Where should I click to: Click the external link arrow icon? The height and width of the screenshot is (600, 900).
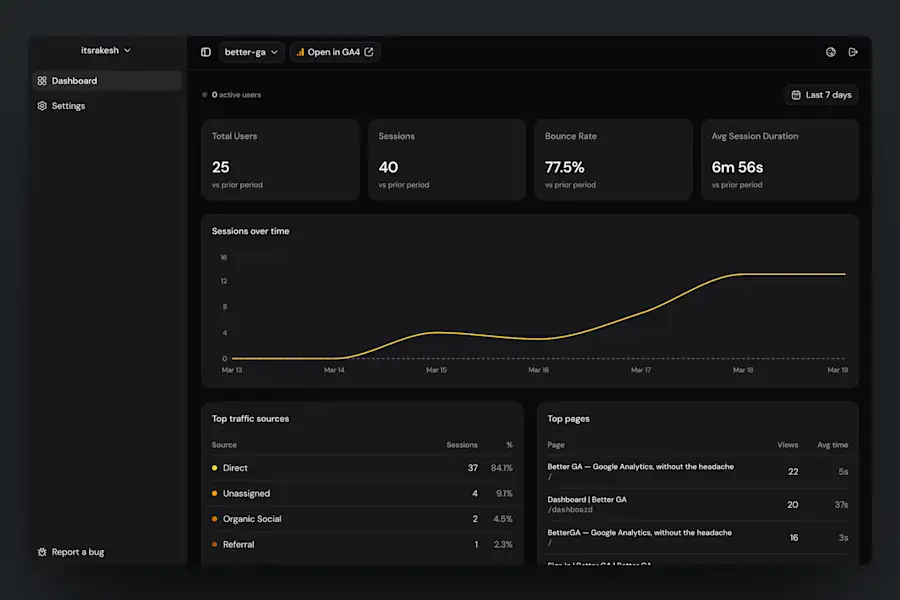click(x=368, y=52)
